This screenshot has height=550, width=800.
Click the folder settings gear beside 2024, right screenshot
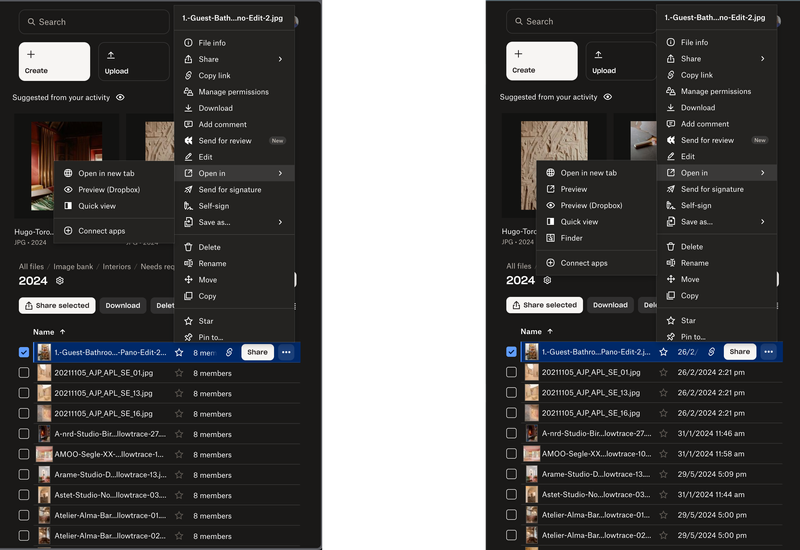[547, 280]
